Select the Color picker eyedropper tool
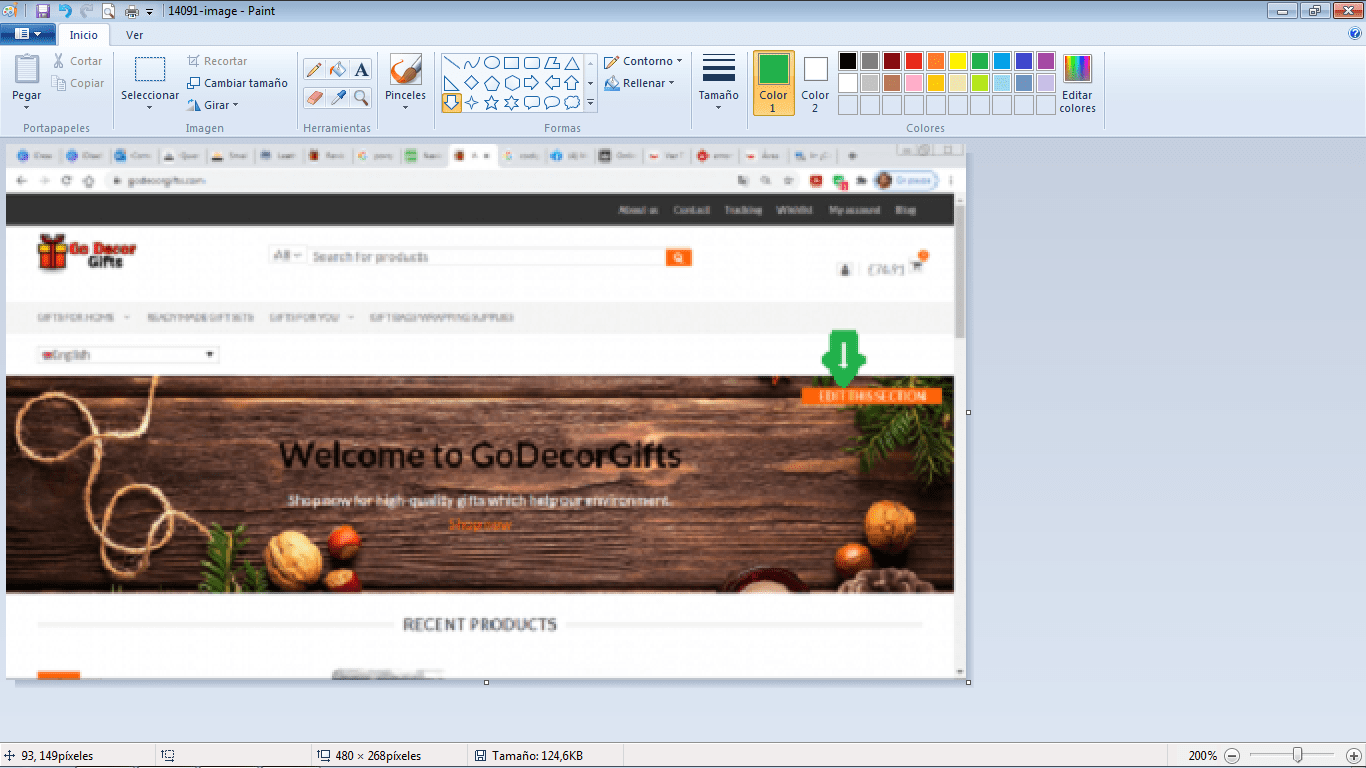The height and width of the screenshot is (768, 1366). pos(338,98)
